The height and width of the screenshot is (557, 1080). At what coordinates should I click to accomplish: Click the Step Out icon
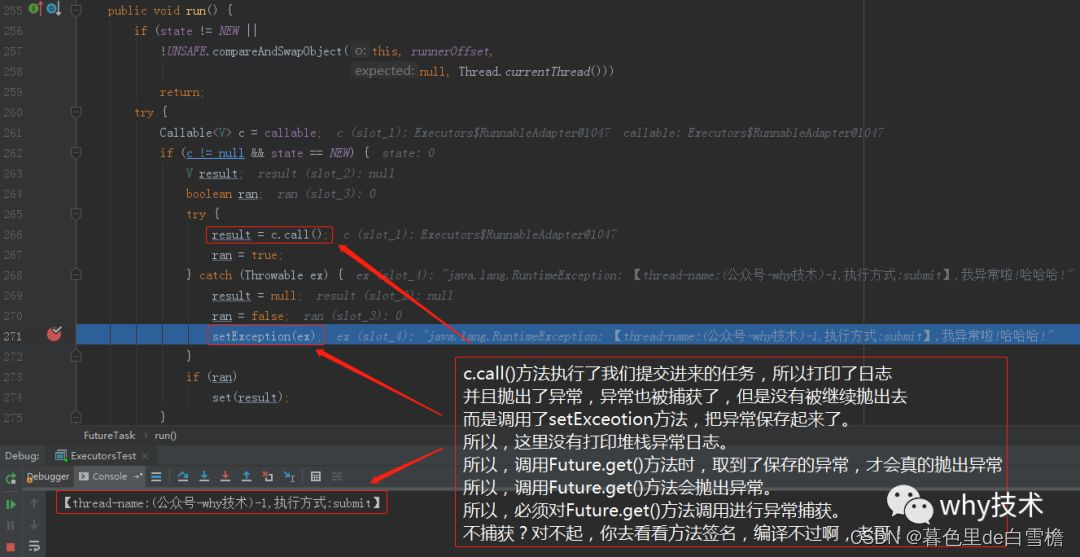click(x=247, y=476)
